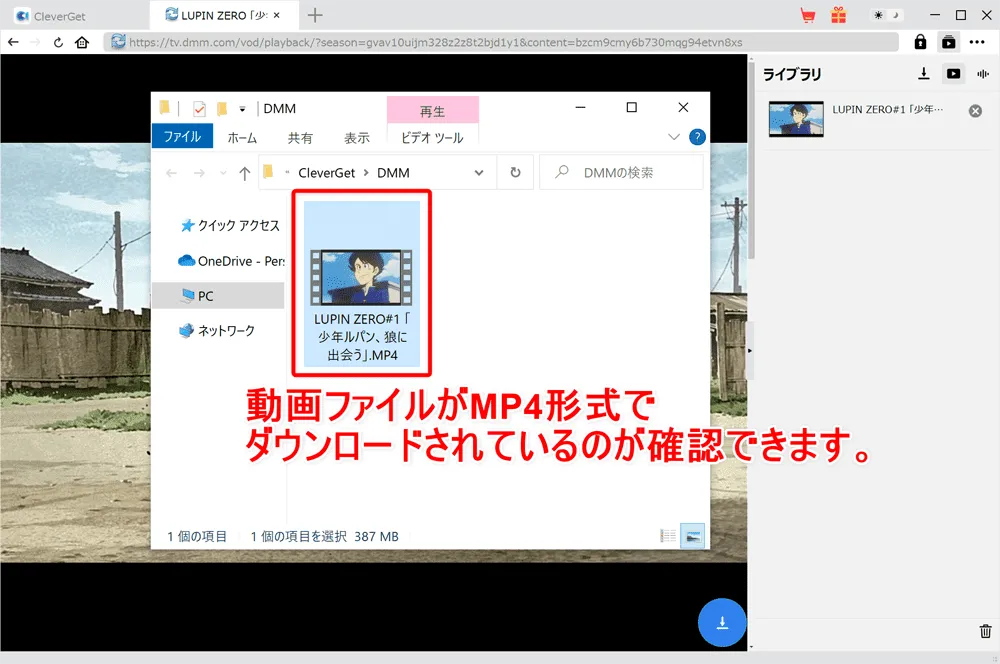
Task: Click DMM in the breadcrumb path
Action: coord(393,173)
